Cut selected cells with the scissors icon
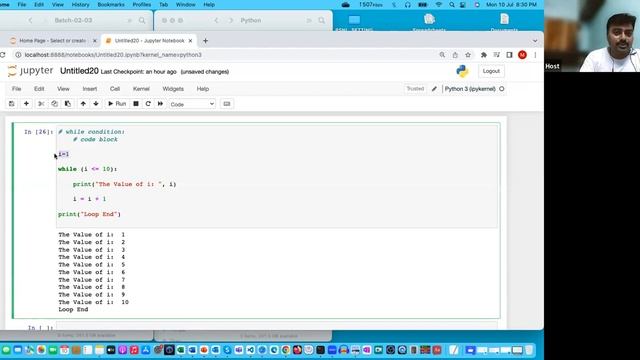The image size is (640, 360). coord(41,104)
